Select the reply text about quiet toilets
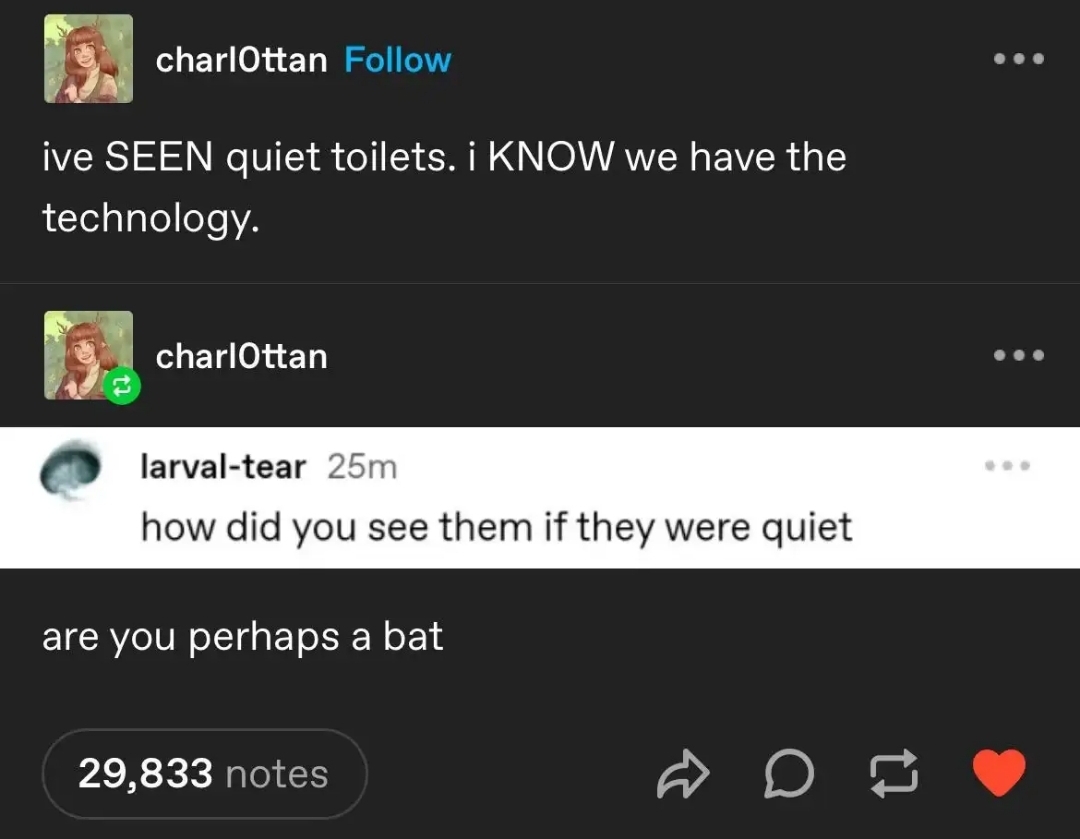The image size is (1080, 839). [497, 528]
